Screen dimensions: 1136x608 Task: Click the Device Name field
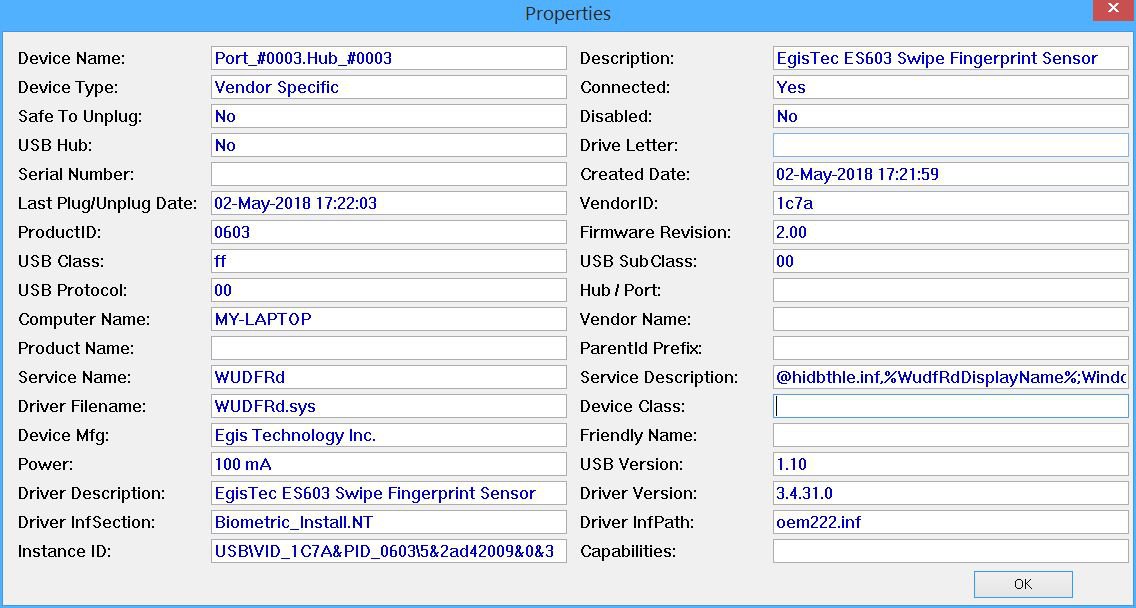point(388,58)
